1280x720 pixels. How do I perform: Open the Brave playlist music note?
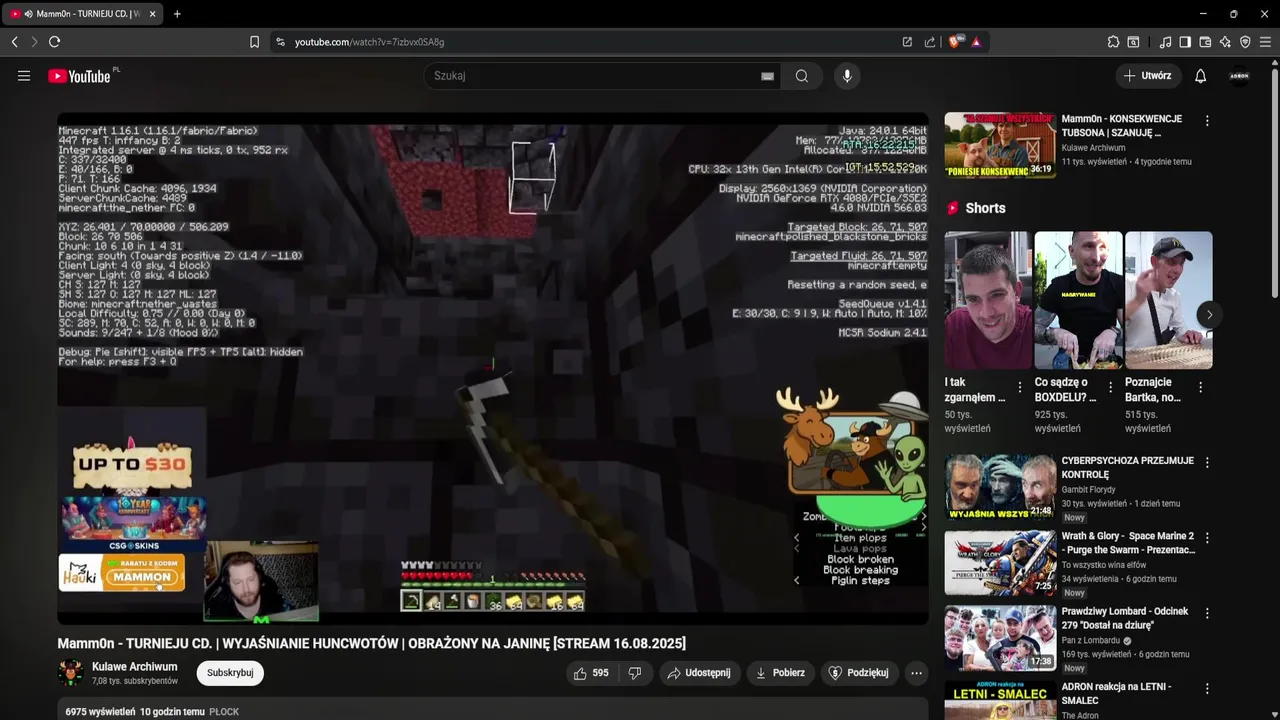click(x=1165, y=42)
